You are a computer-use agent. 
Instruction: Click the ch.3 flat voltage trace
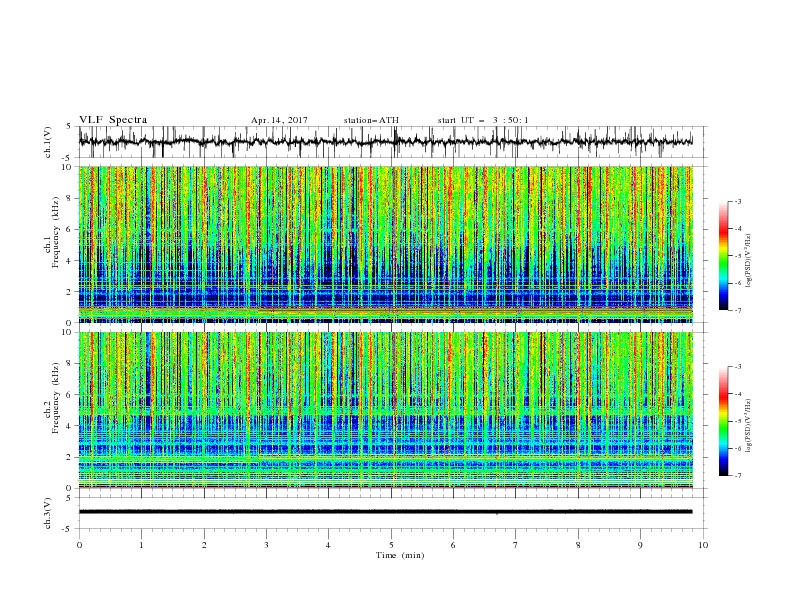386,512
